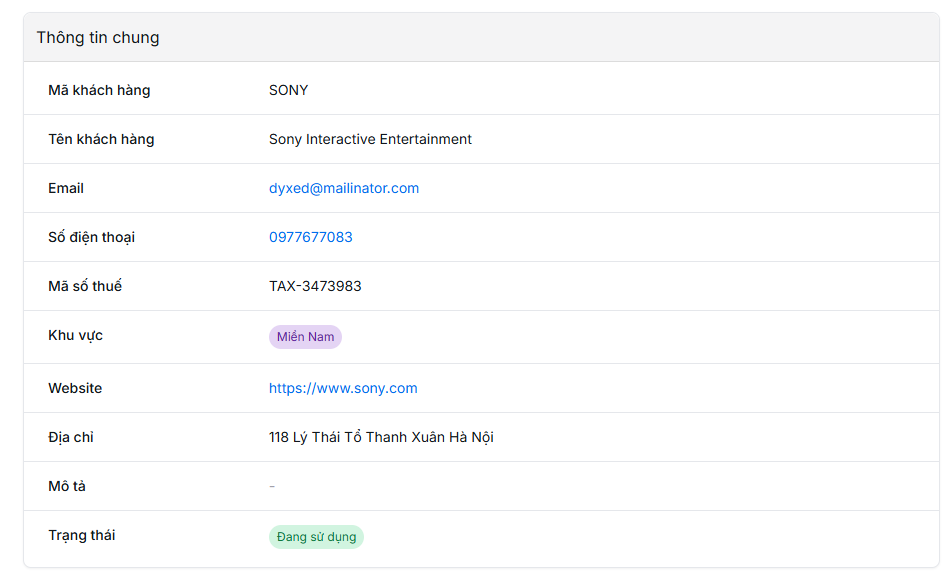Click the tax code value TAX-3473983
The image size is (948, 581).
(x=315, y=286)
